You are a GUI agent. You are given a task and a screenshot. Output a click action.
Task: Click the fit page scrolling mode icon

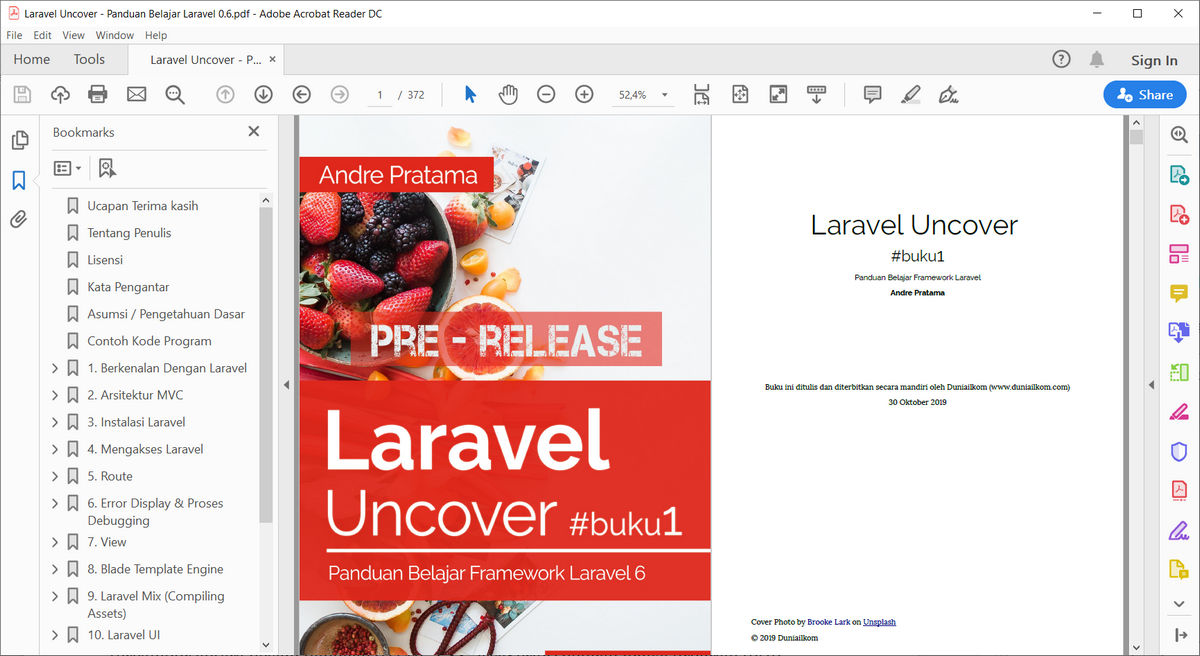pos(702,95)
